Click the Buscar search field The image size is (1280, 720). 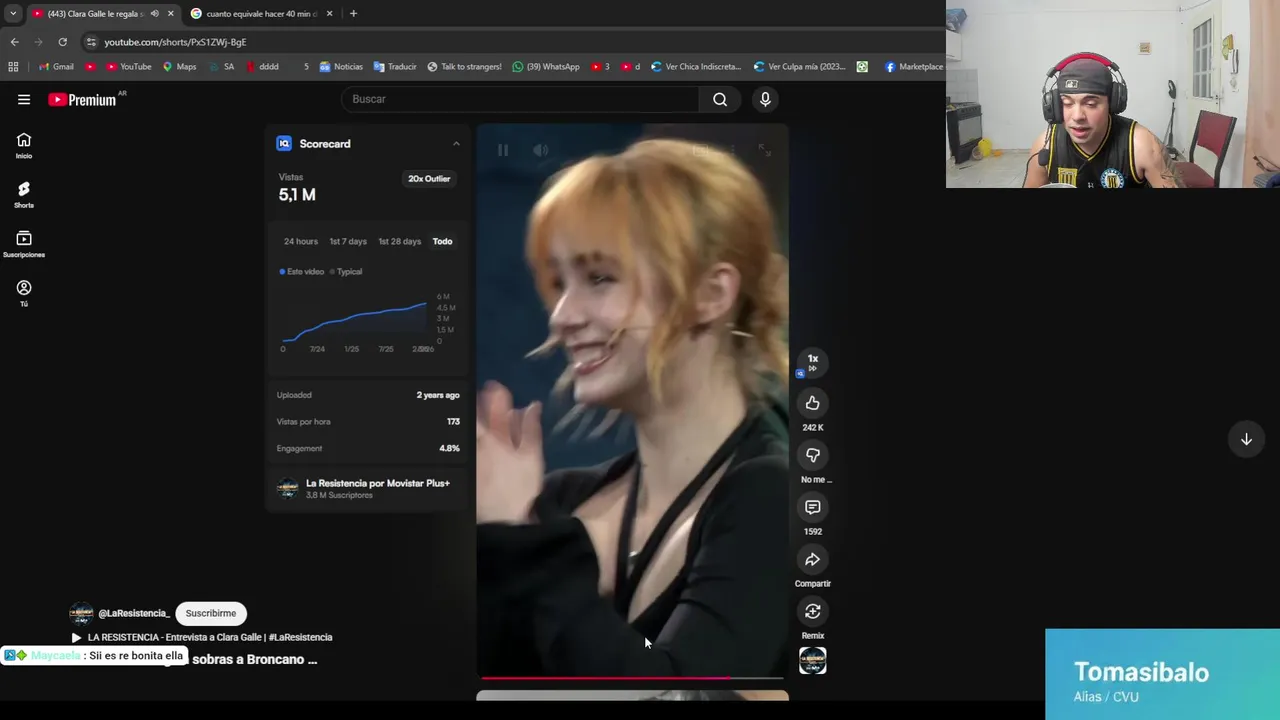(x=520, y=99)
